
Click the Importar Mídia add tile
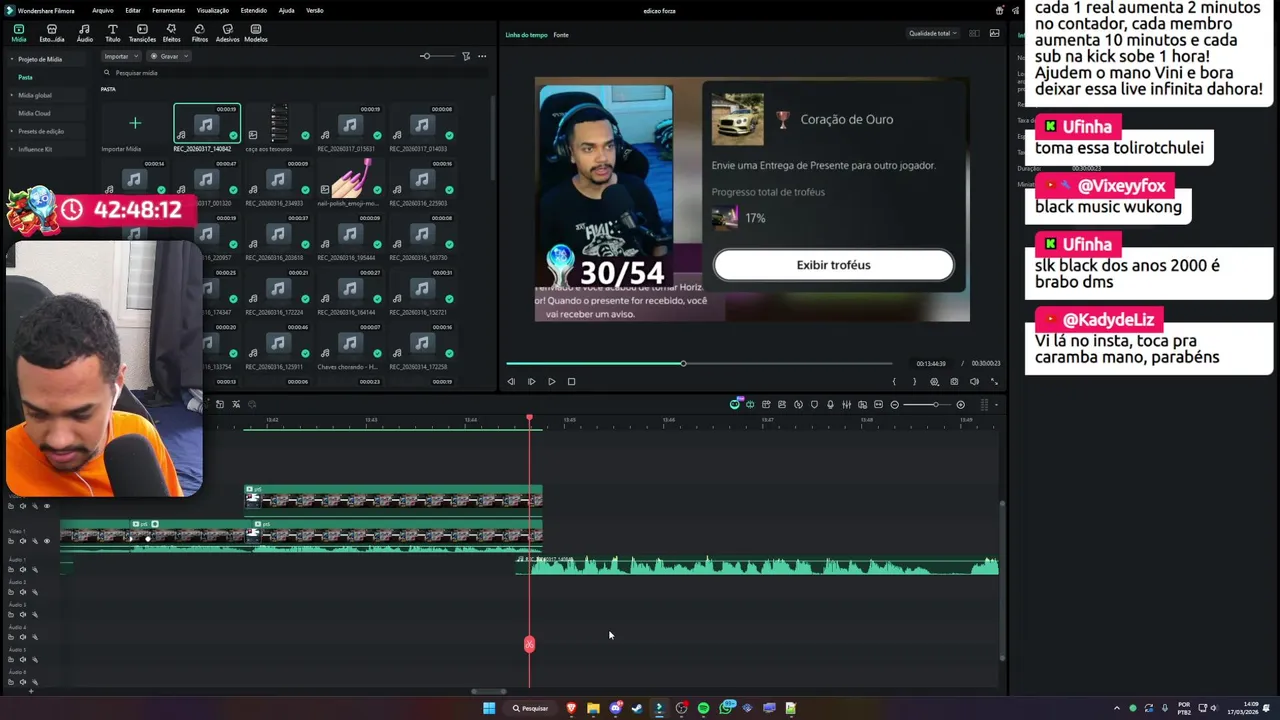(135, 124)
